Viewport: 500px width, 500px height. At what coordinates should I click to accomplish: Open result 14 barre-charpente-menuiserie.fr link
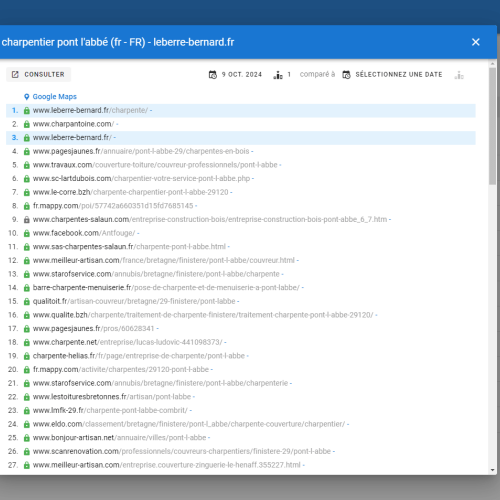166,288
